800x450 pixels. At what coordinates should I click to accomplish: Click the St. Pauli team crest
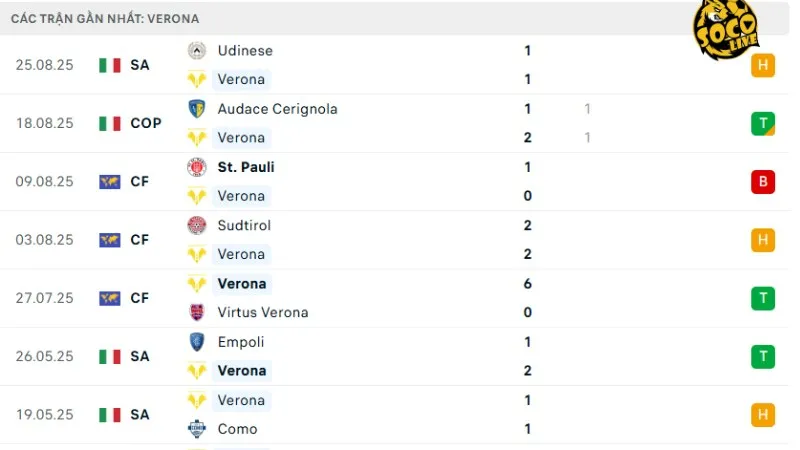[197, 167]
